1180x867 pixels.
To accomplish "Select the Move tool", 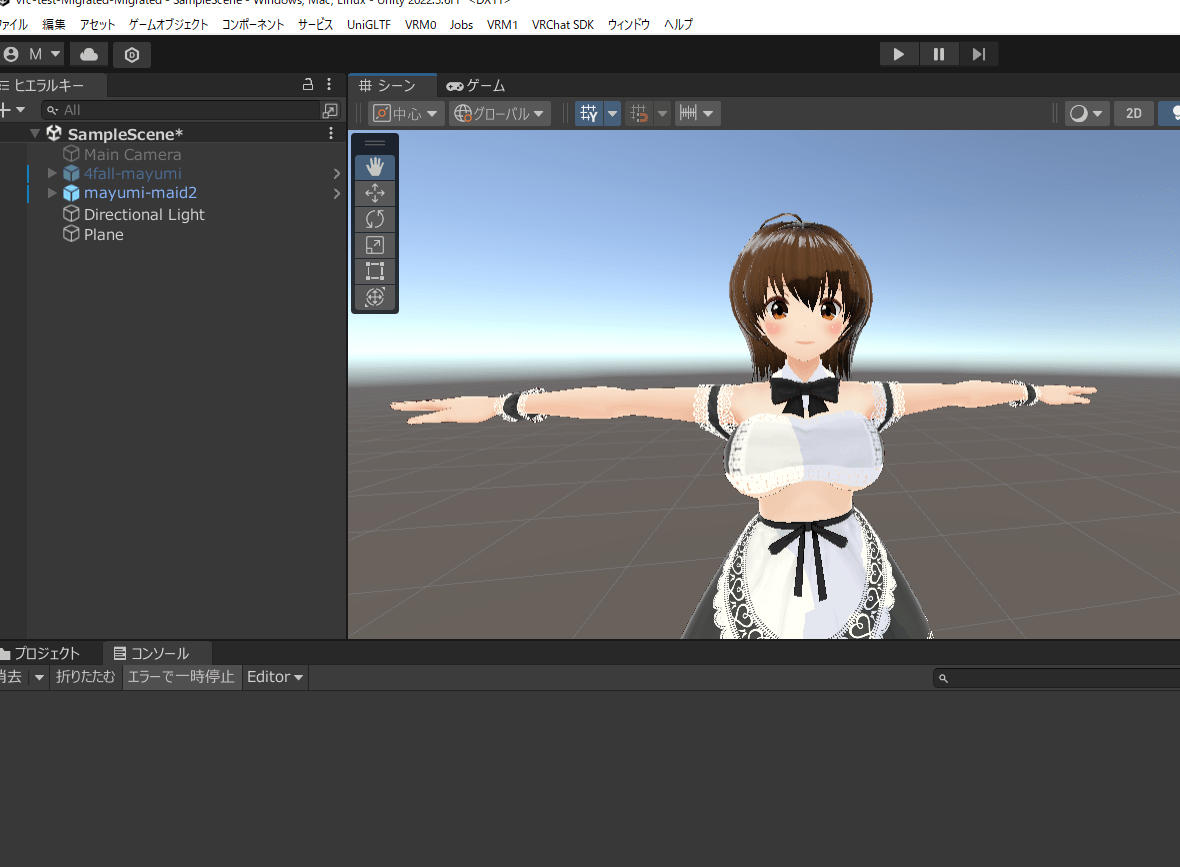I will (375, 193).
